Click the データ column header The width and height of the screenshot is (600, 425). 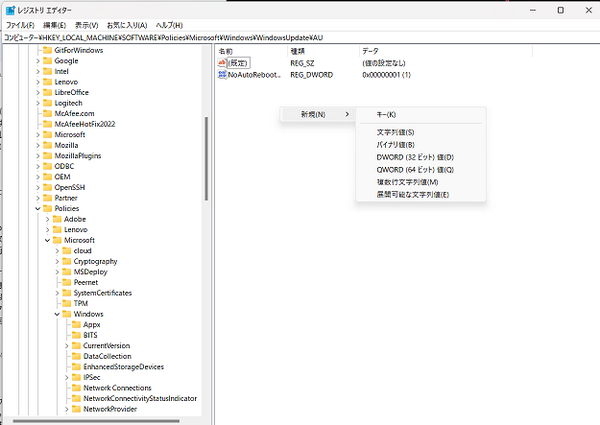point(370,49)
